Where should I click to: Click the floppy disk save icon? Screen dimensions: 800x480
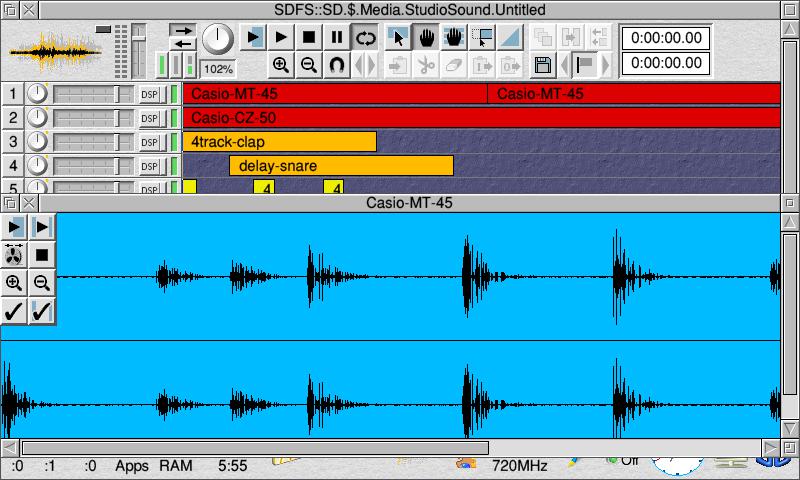[543, 66]
